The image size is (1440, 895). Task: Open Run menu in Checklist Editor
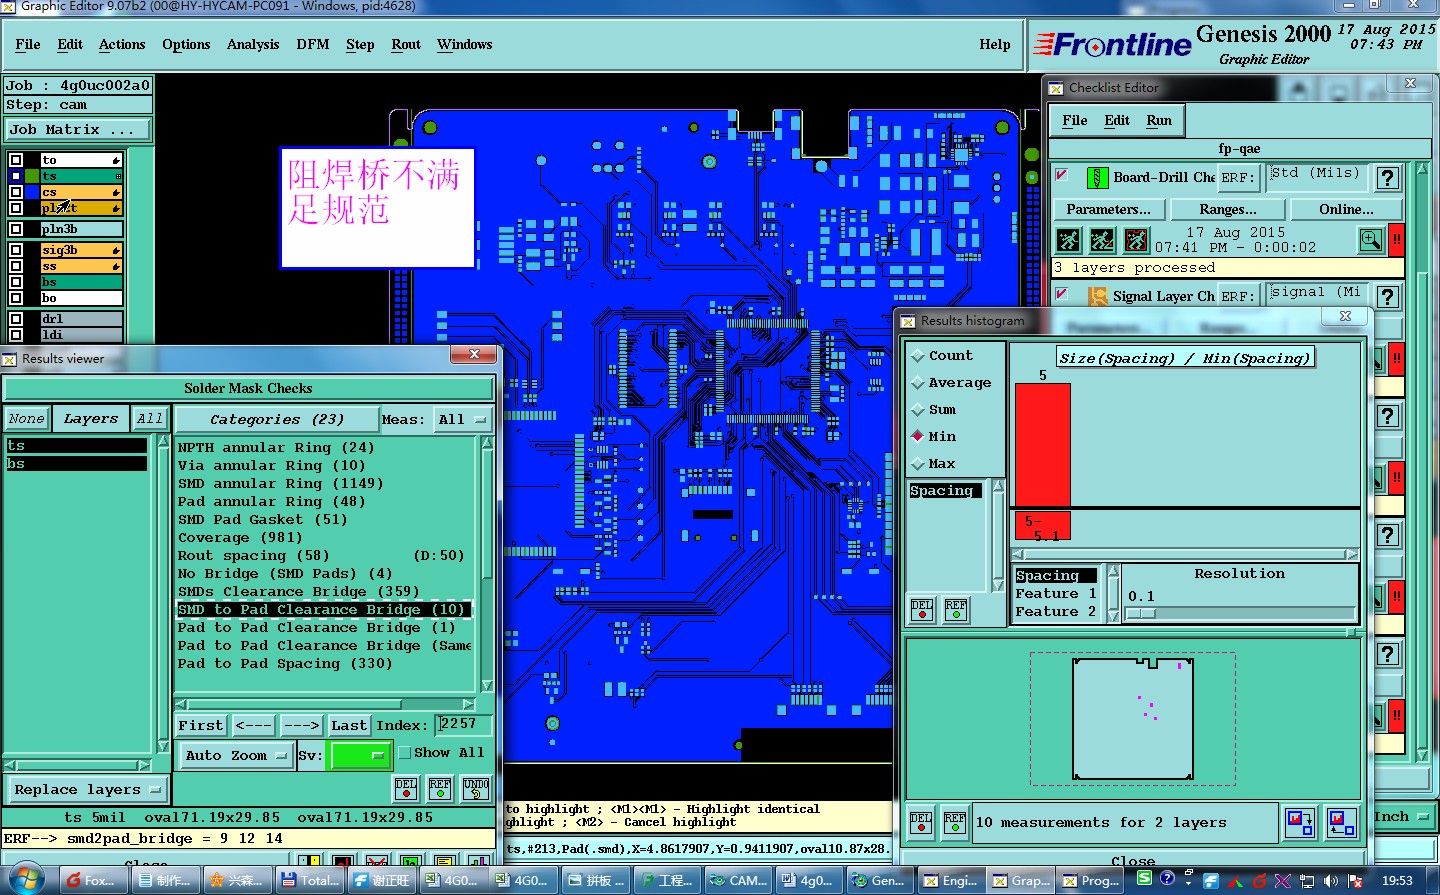(x=1159, y=121)
